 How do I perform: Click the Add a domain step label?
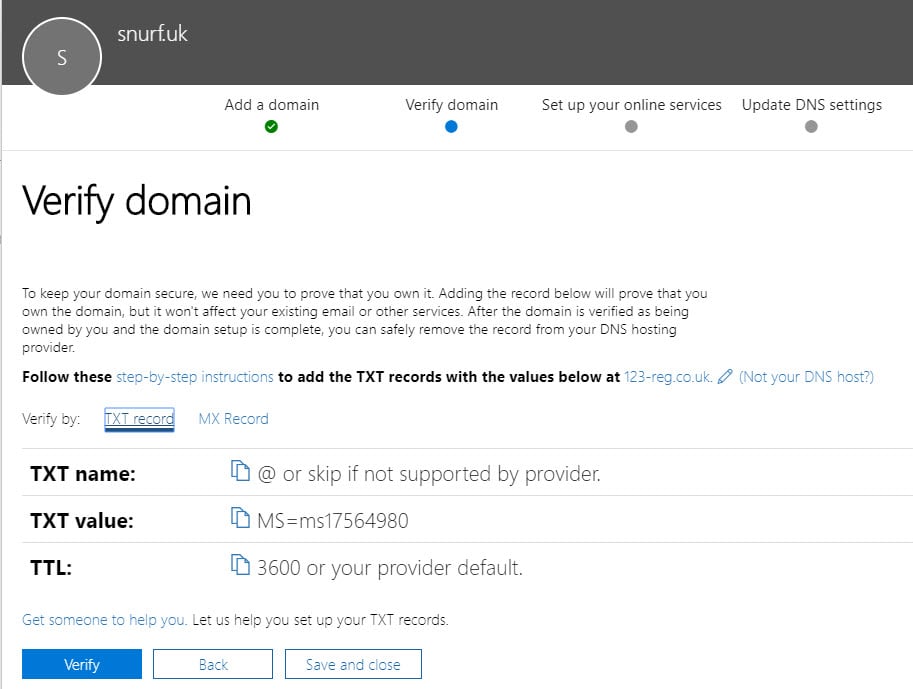(x=271, y=104)
